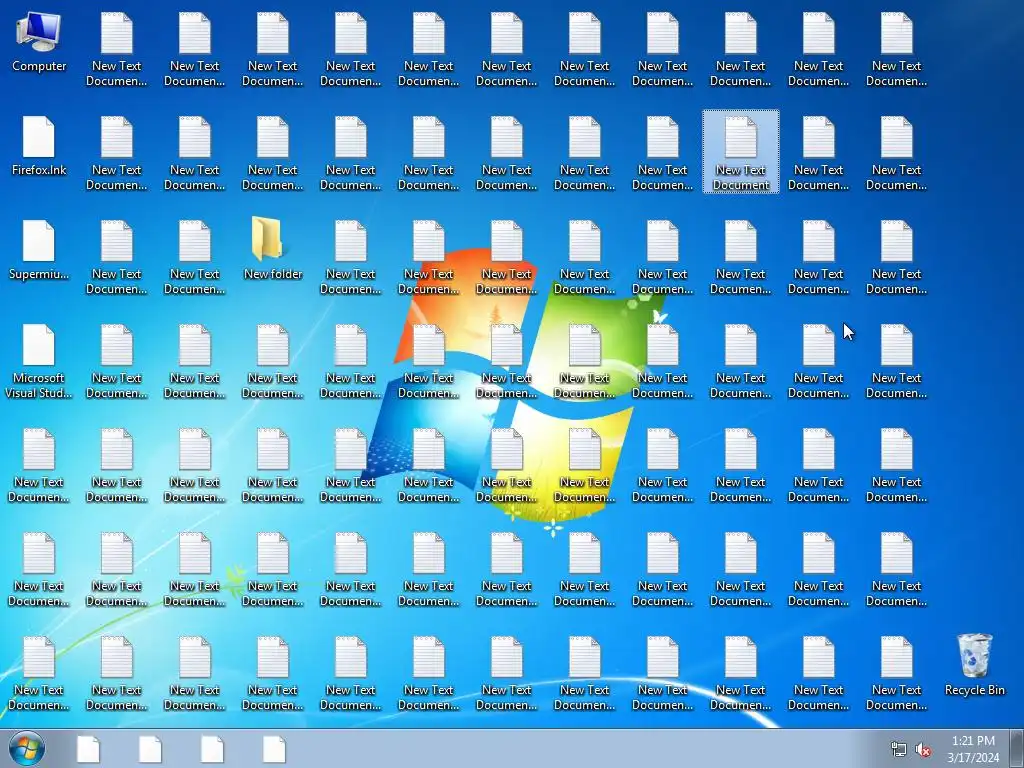Image resolution: width=1024 pixels, height=768 pixels.
Task: Click the network tray icon
Action: (899, 750)
